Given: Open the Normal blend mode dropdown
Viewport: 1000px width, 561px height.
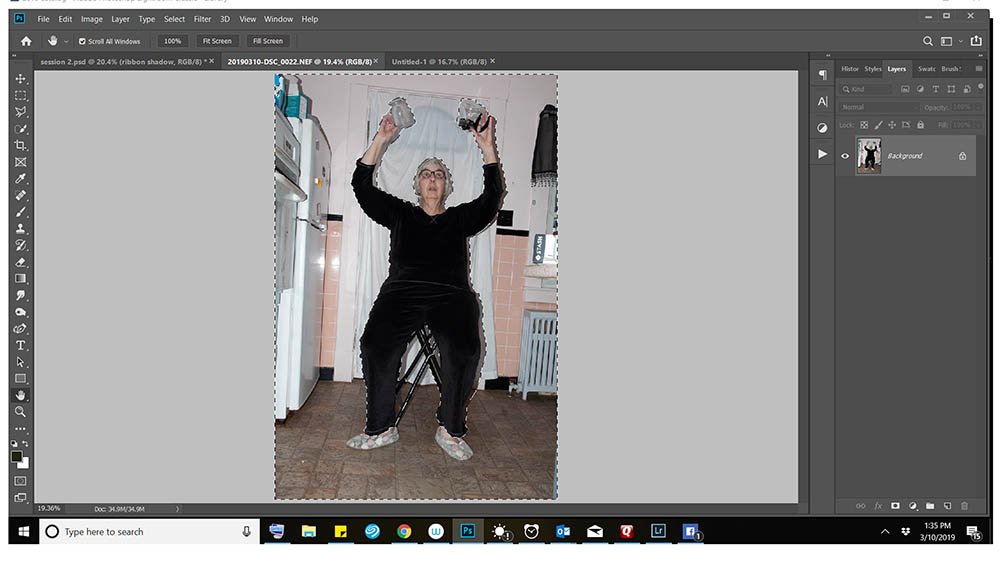Looking at the screenshot, I should click(878, 107).
